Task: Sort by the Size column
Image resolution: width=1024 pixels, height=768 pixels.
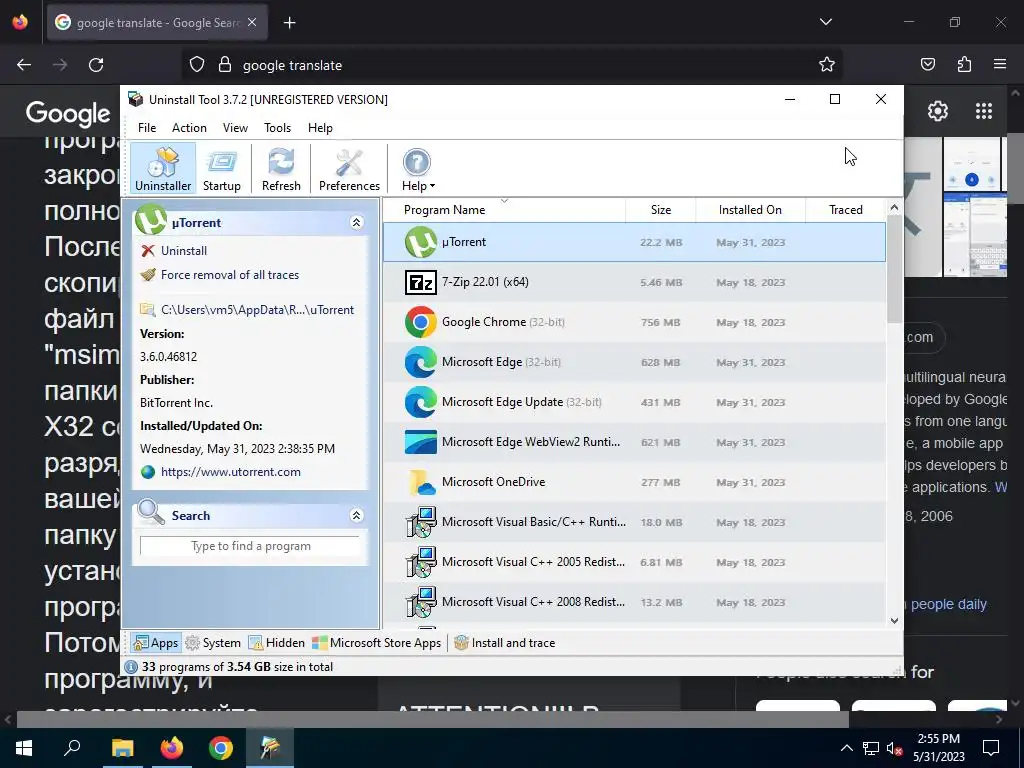Action: (660, 210)
